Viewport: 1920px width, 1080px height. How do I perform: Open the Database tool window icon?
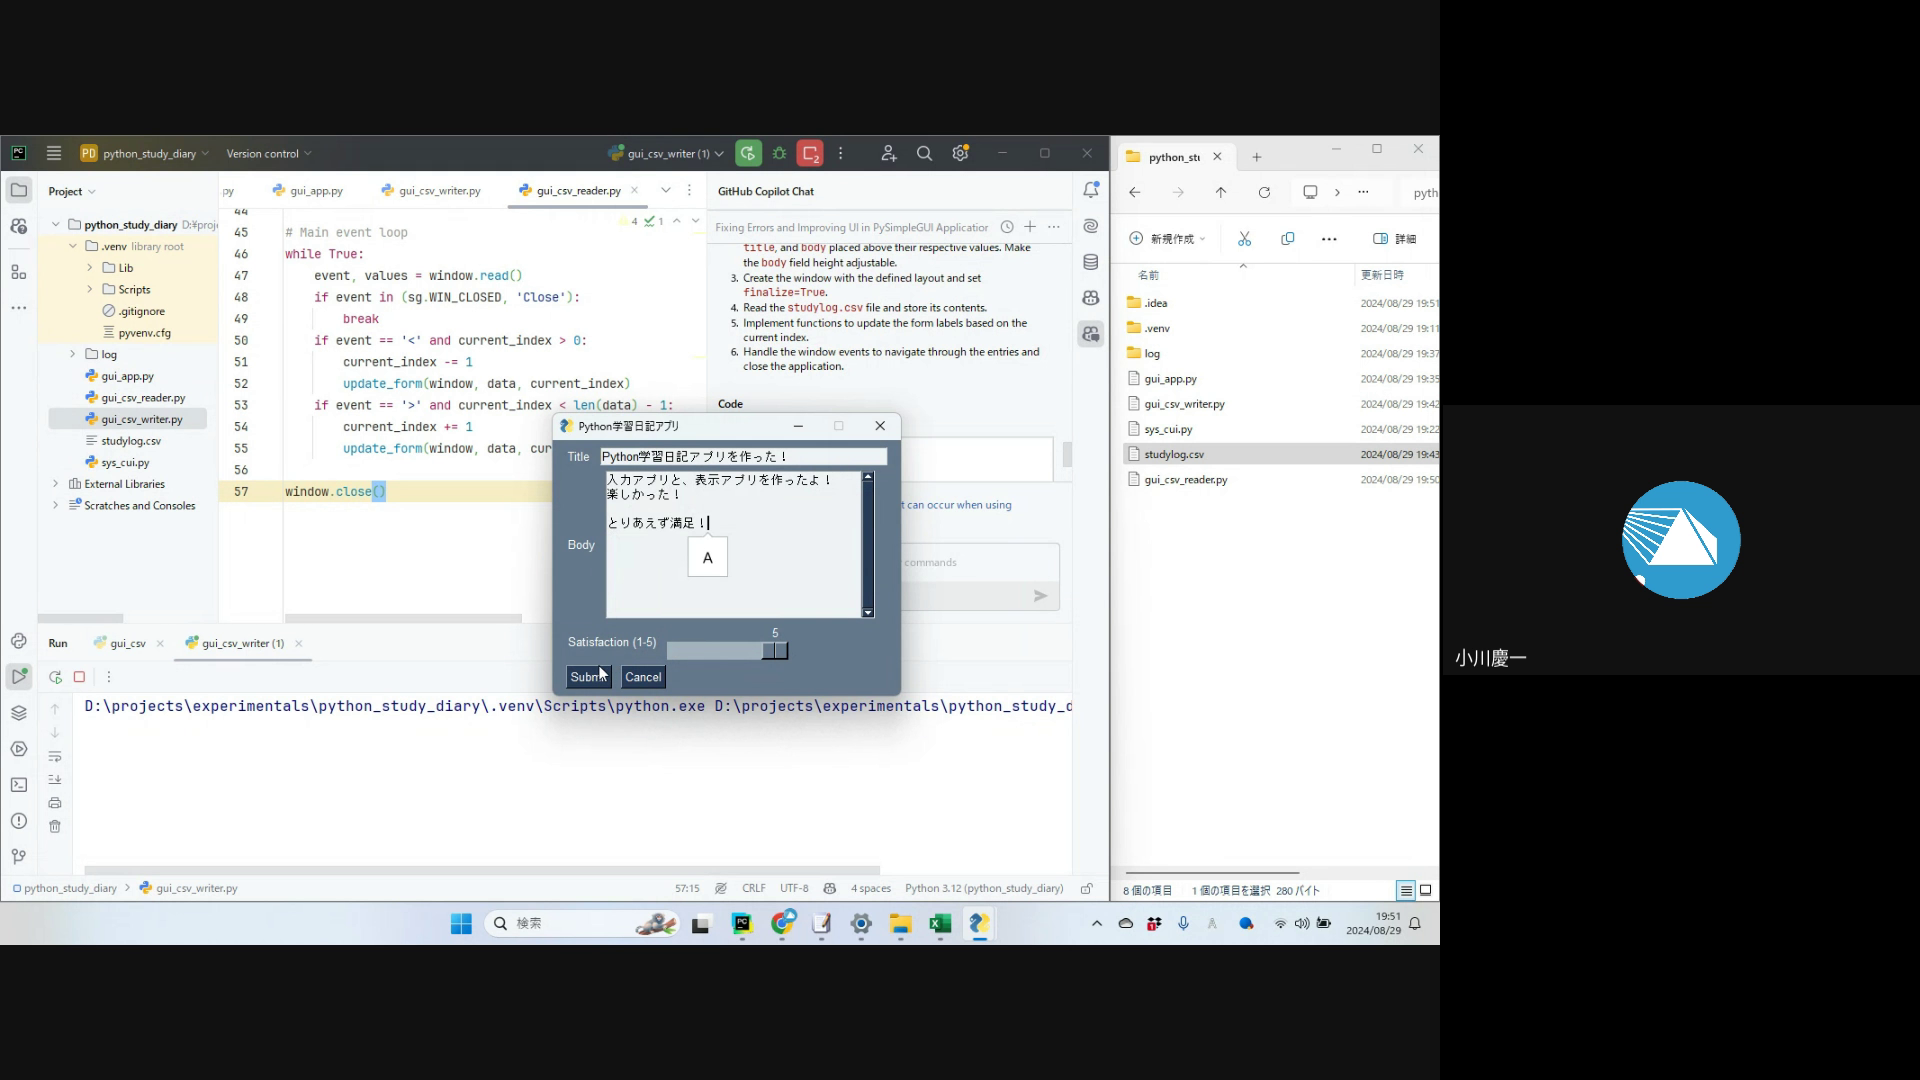(1091, 262)
